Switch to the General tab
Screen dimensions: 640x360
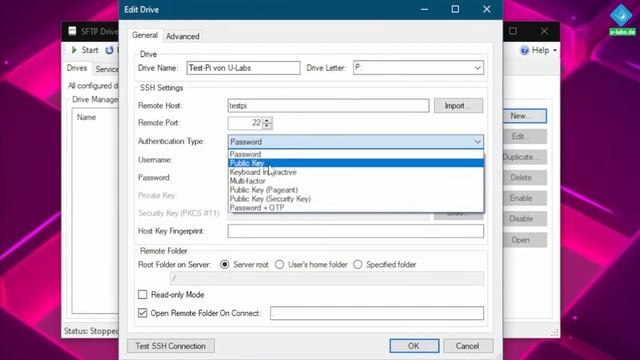(x=144, y=36)
